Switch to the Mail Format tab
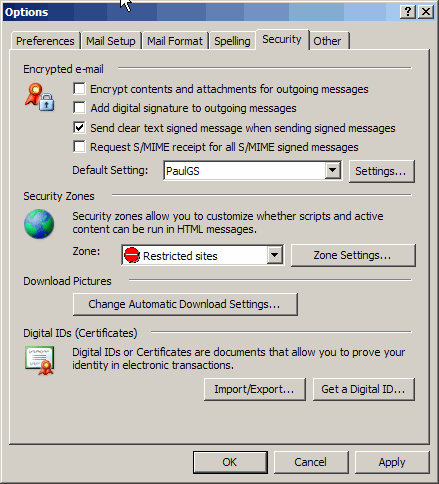 pos(175,41)
